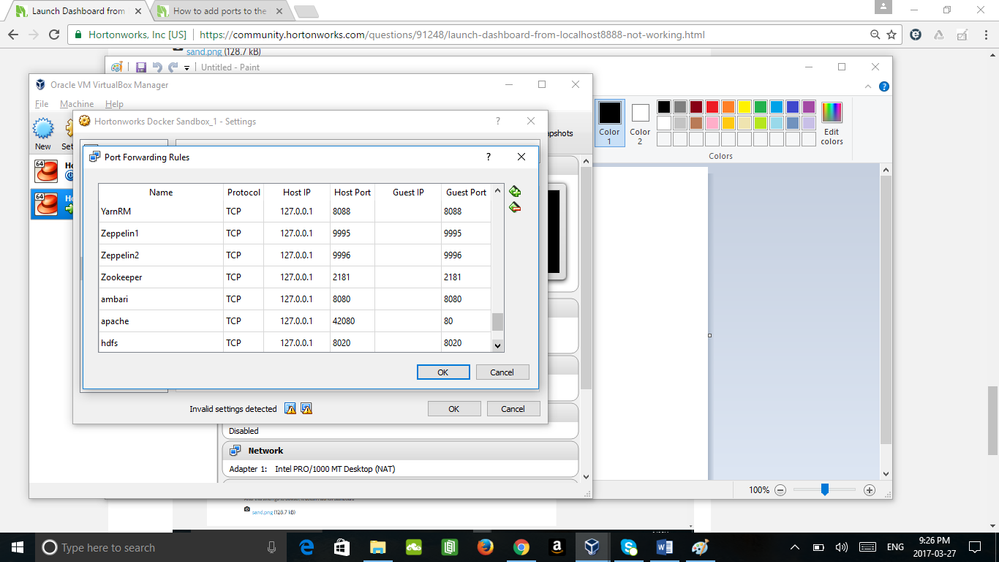The width and height of the screenshot is (999, 562).
Task: Confirm port forwarding rules with OK
Action: point(443,372)
